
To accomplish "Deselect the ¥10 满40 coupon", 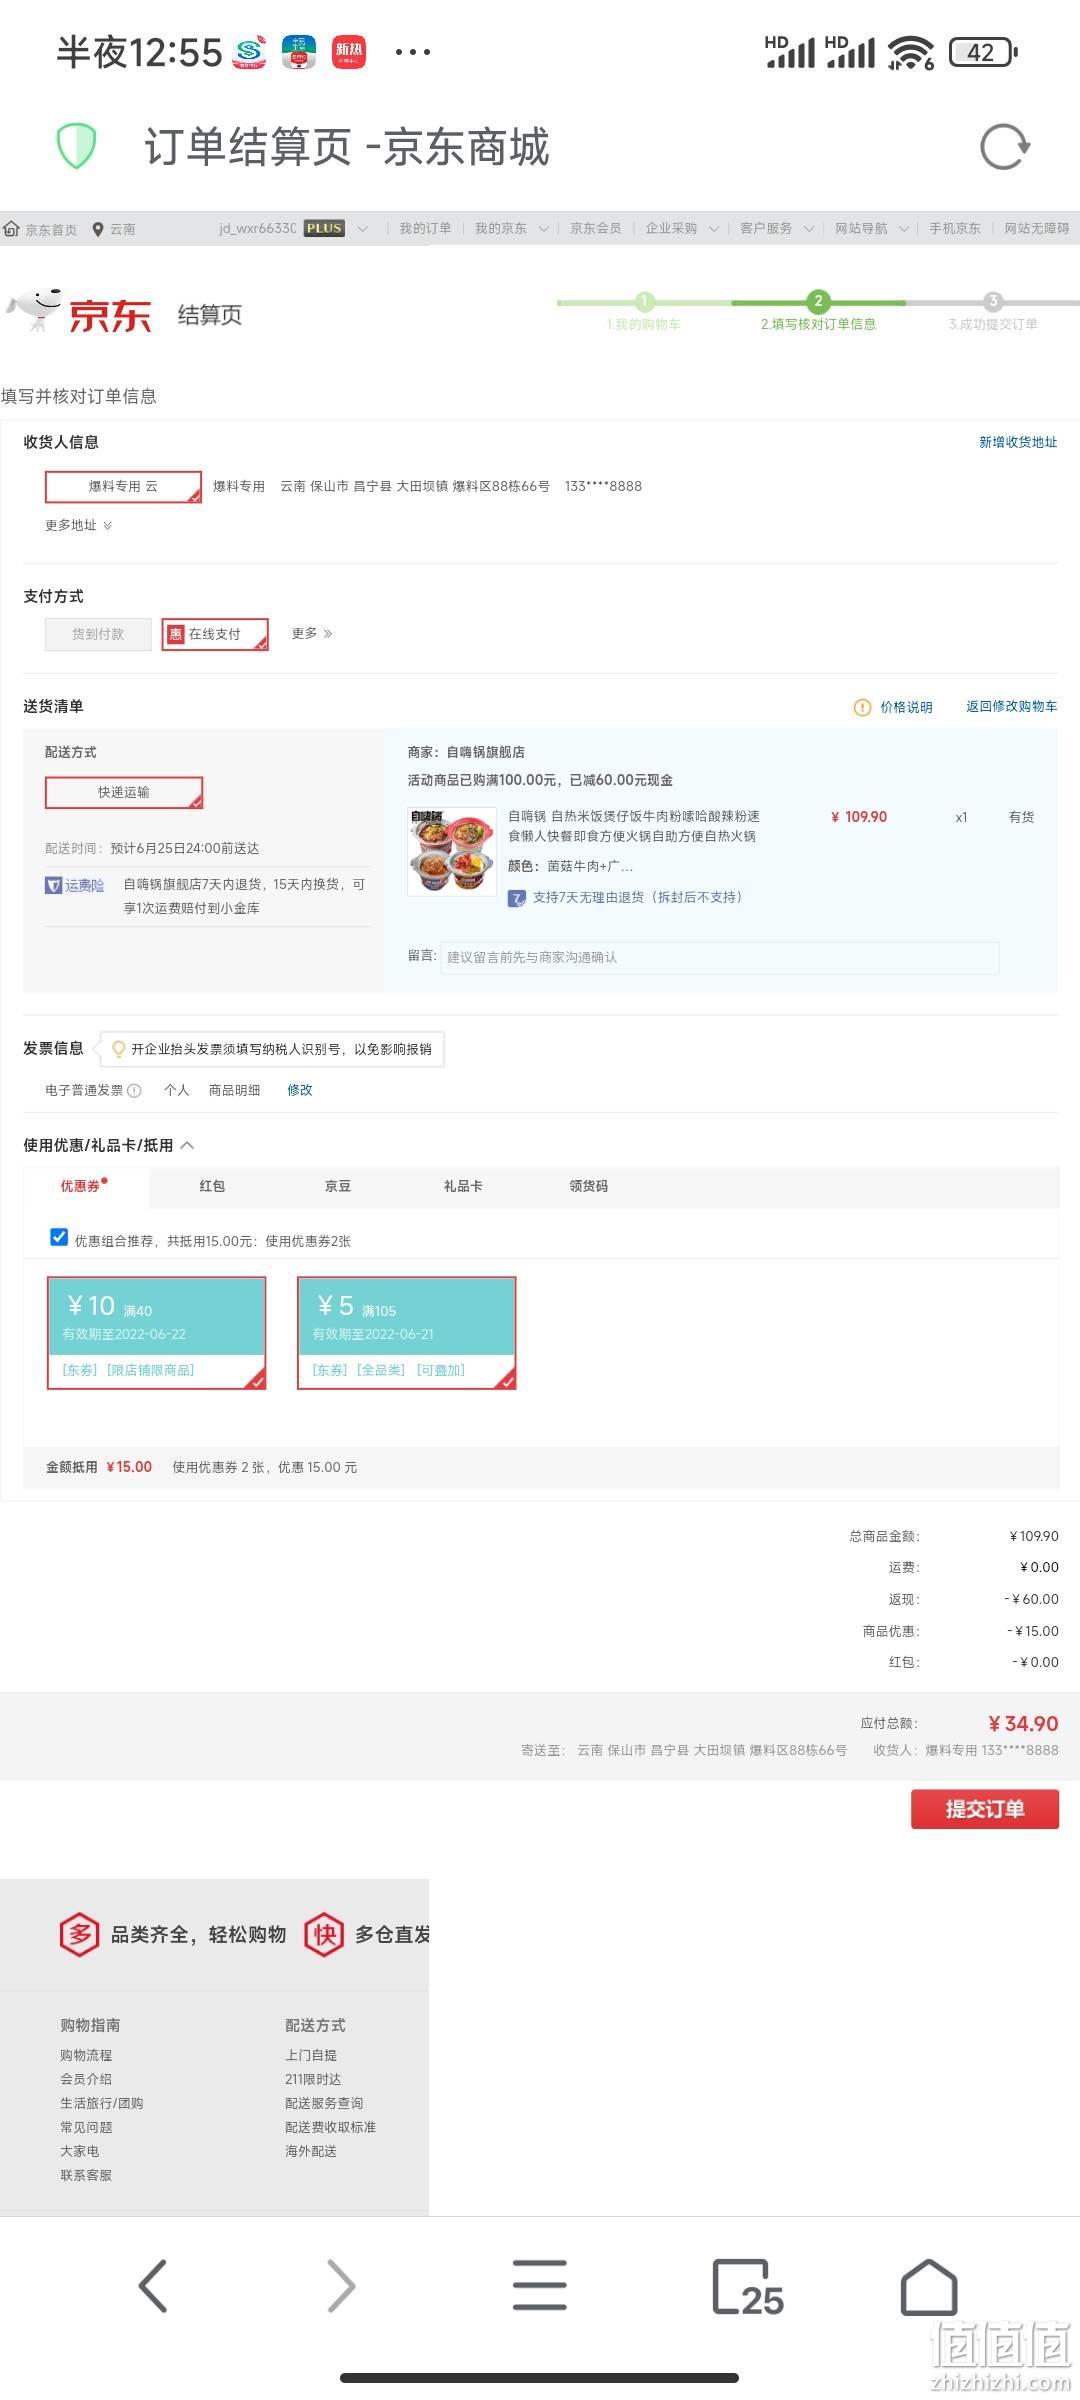I will coord(157,1333).
